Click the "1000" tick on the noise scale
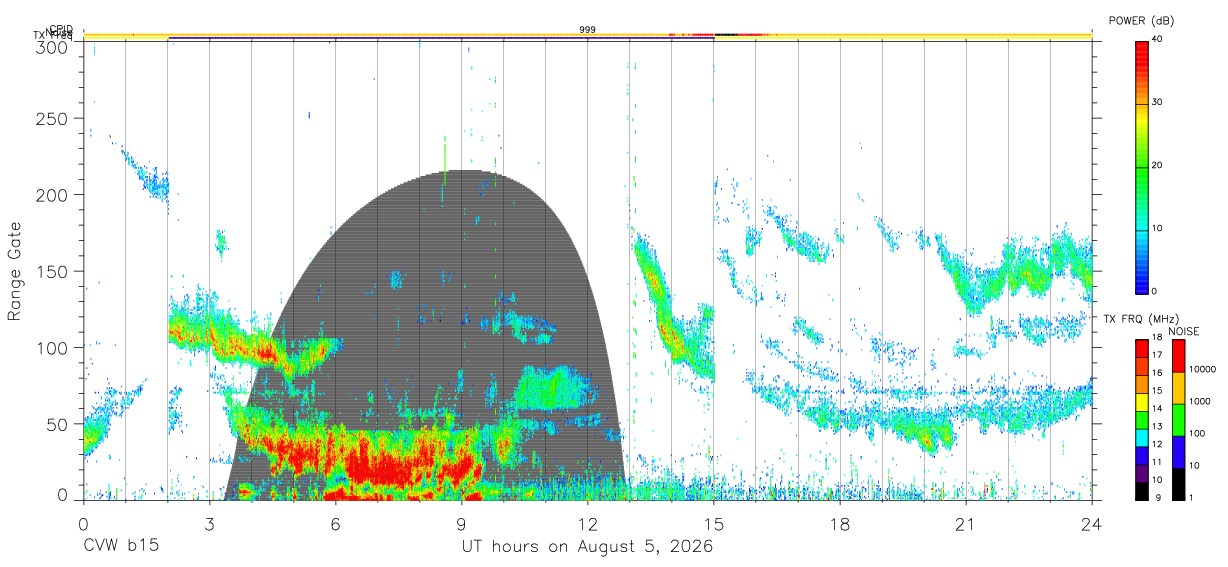 (1201, 402)
